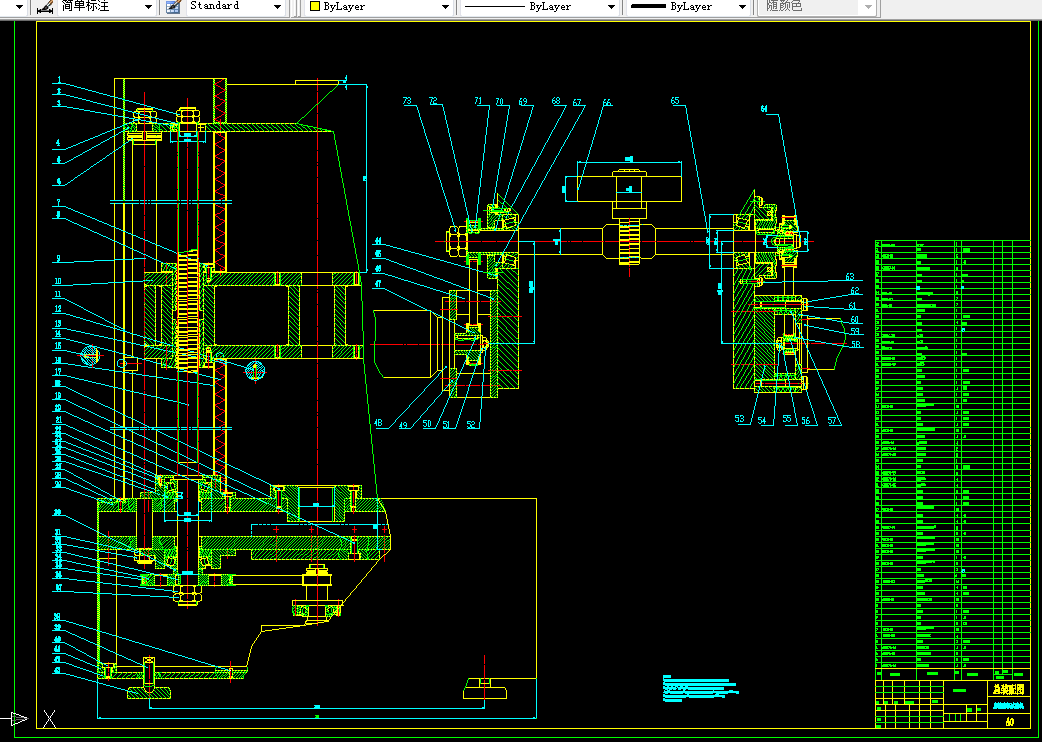Open the 随颜色 plot style dropdown
Viewport: 1042px width, 742px height.
(868, 7)
